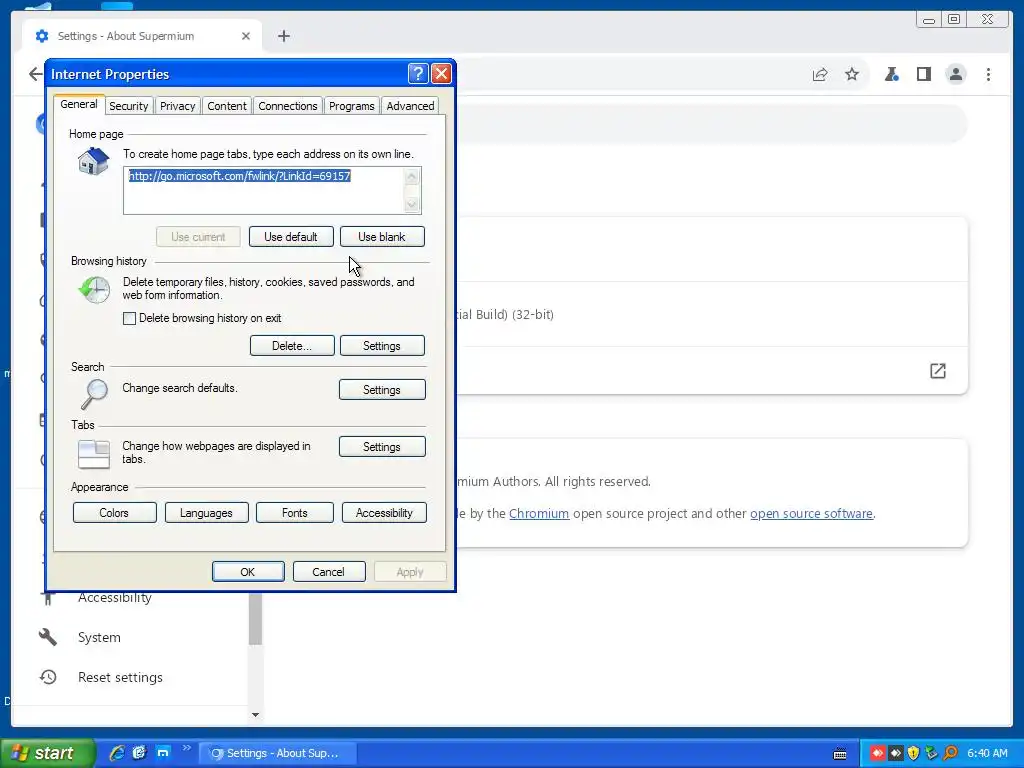1024x768 pixels.
Task: Open the profile avatar icon
Action: tap(955, 74)
